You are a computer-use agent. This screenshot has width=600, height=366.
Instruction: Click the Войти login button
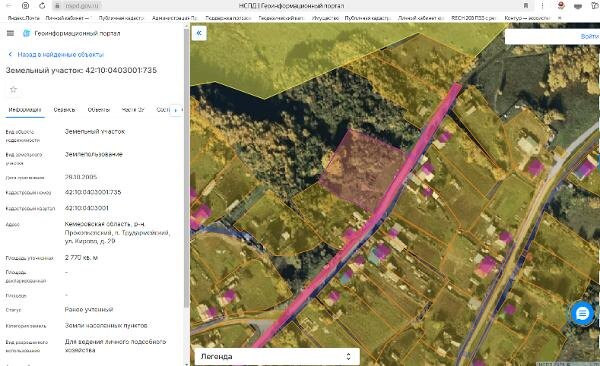point(589,36)
